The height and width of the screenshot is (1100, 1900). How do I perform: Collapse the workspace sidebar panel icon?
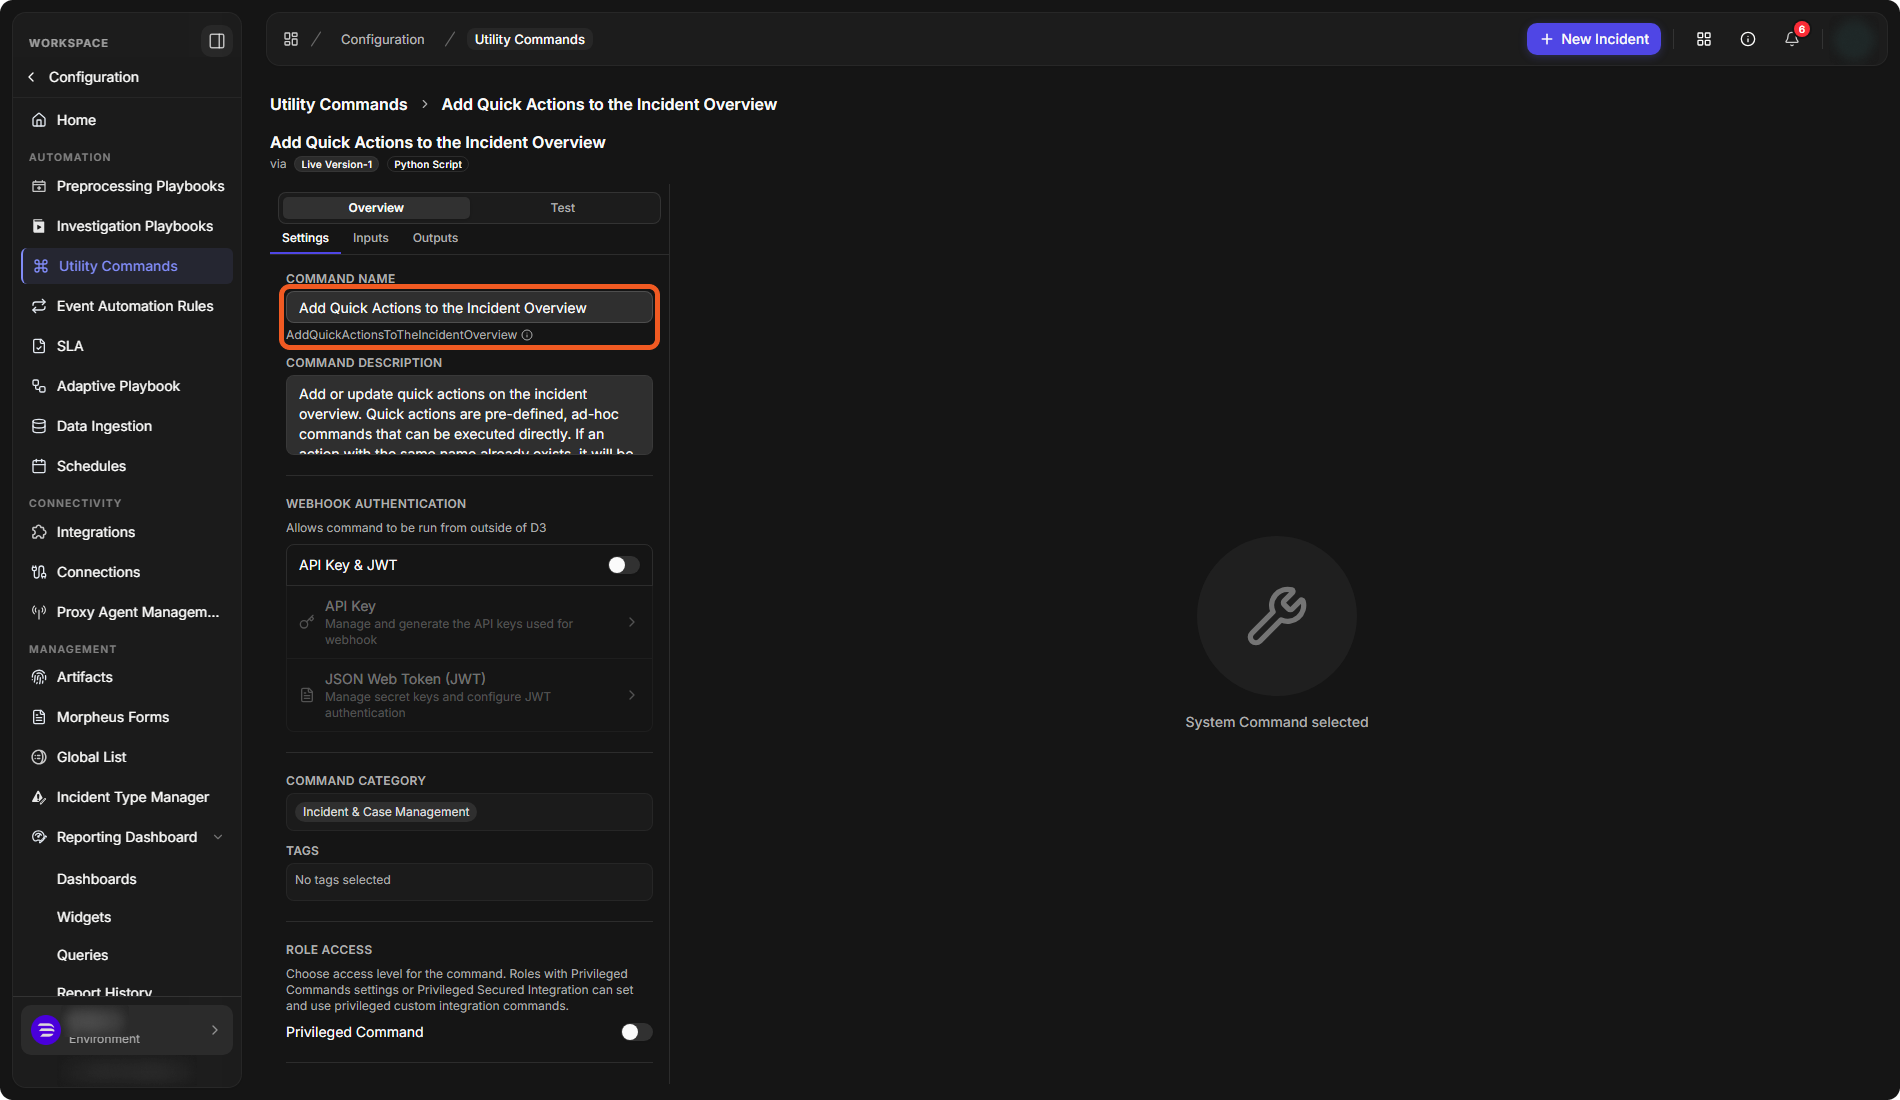tap(216, 41)
